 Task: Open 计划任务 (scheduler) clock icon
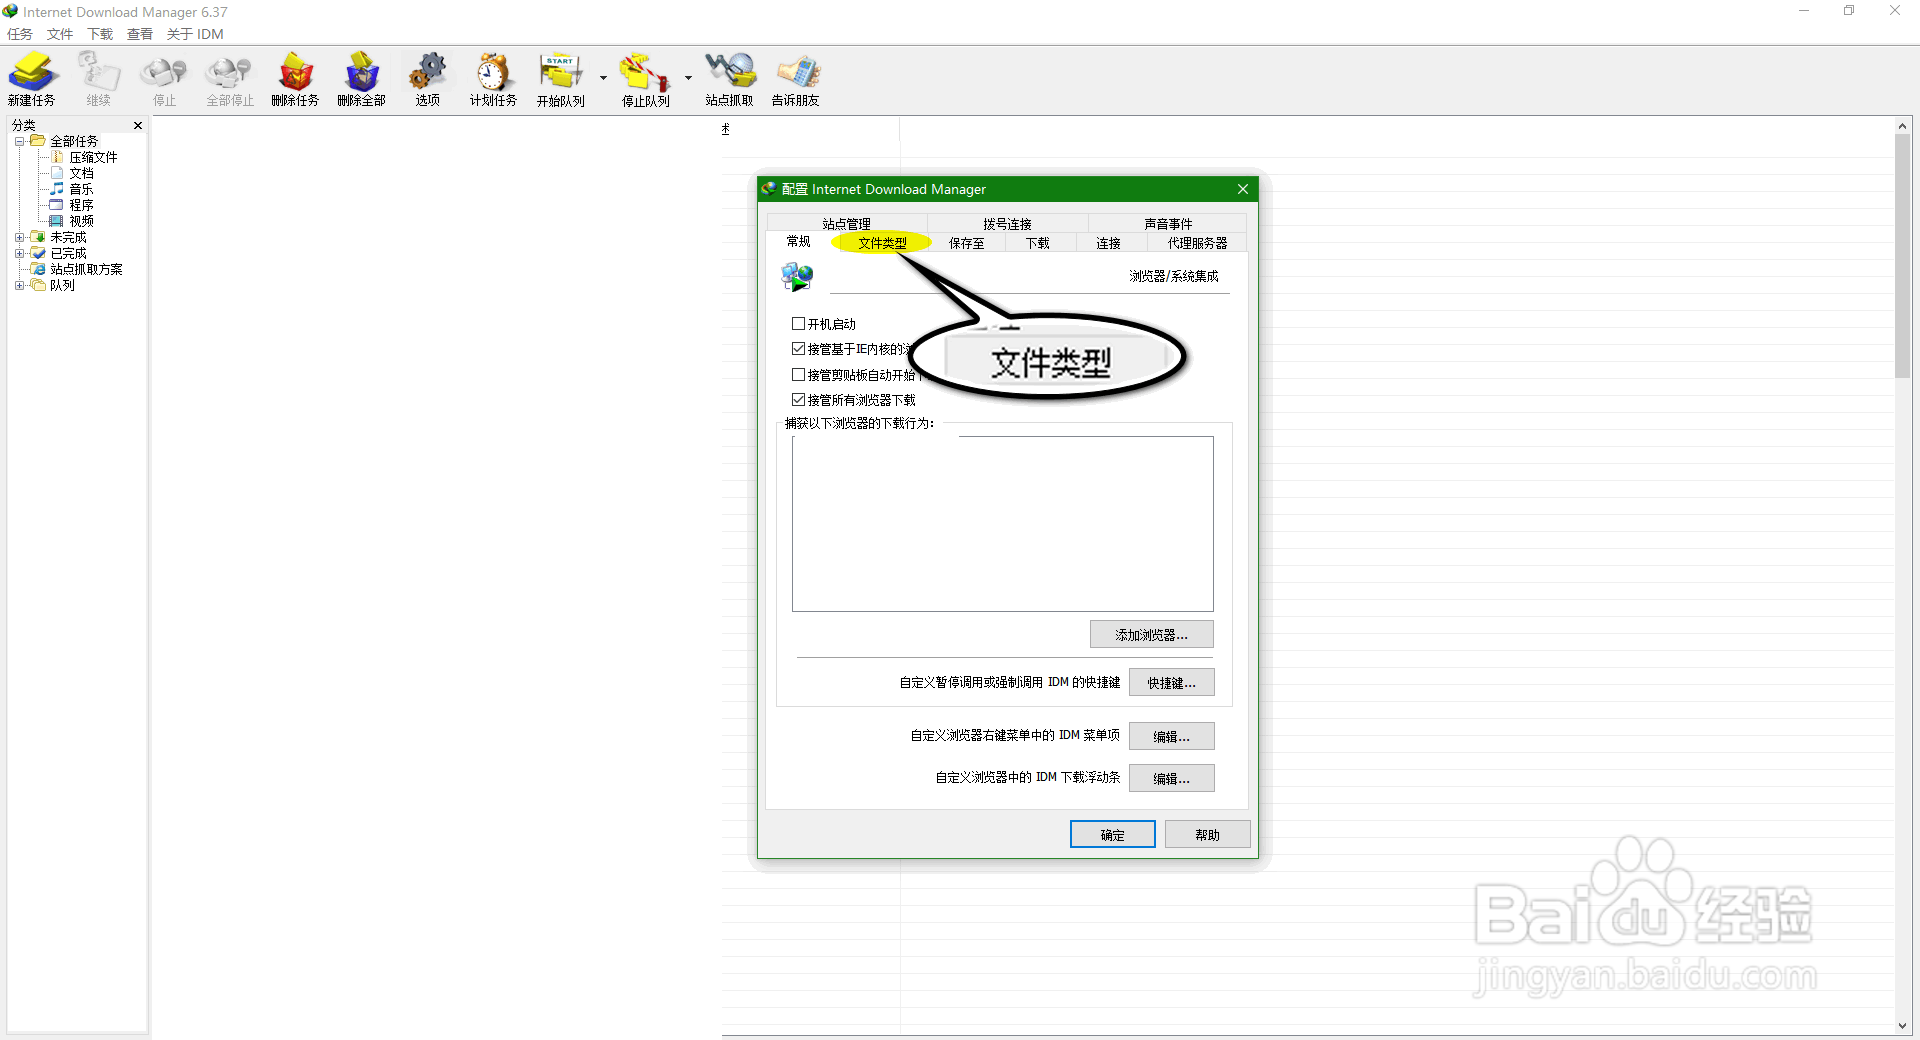tap(493, 79)
